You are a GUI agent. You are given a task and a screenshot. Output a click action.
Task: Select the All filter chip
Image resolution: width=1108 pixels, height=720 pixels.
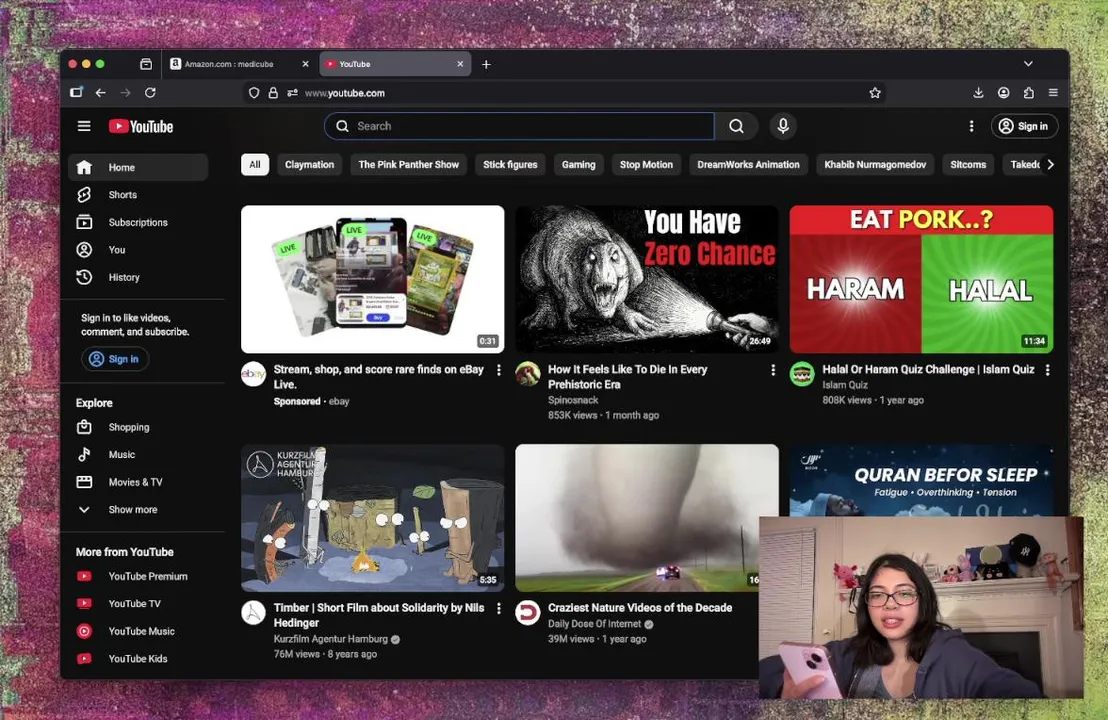coord(255,165)
